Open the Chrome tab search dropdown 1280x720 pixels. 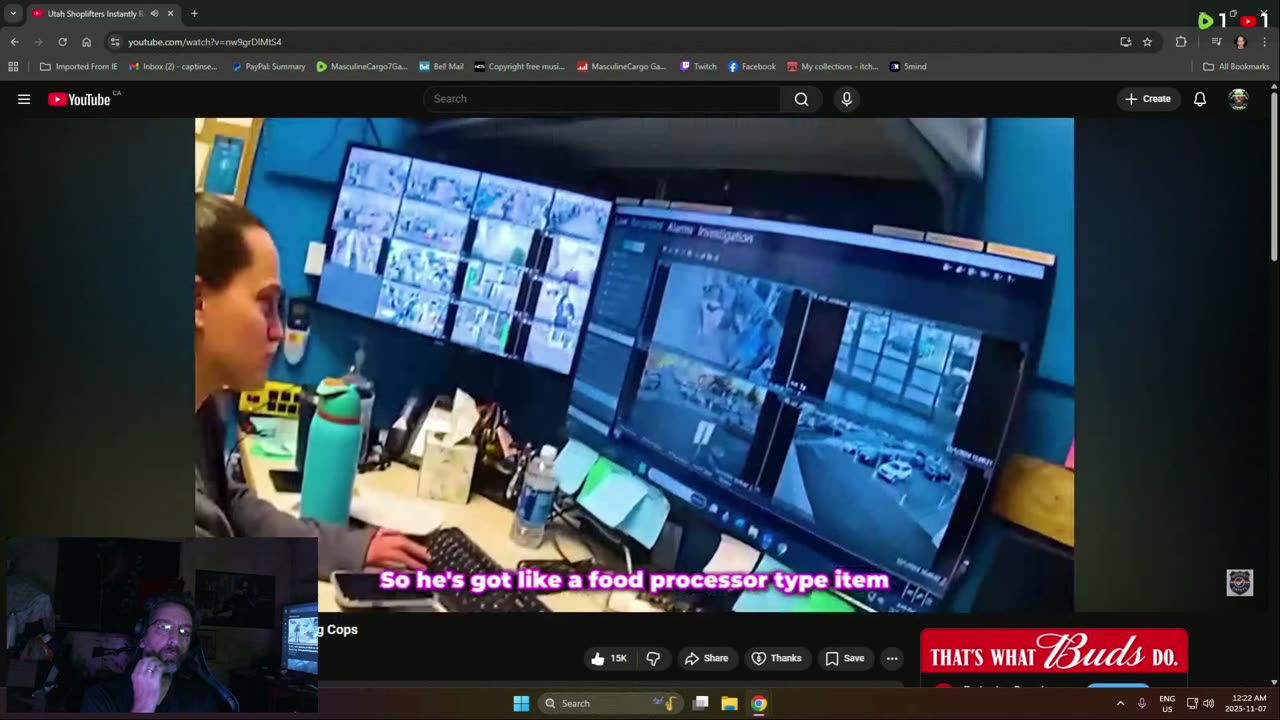13,13
